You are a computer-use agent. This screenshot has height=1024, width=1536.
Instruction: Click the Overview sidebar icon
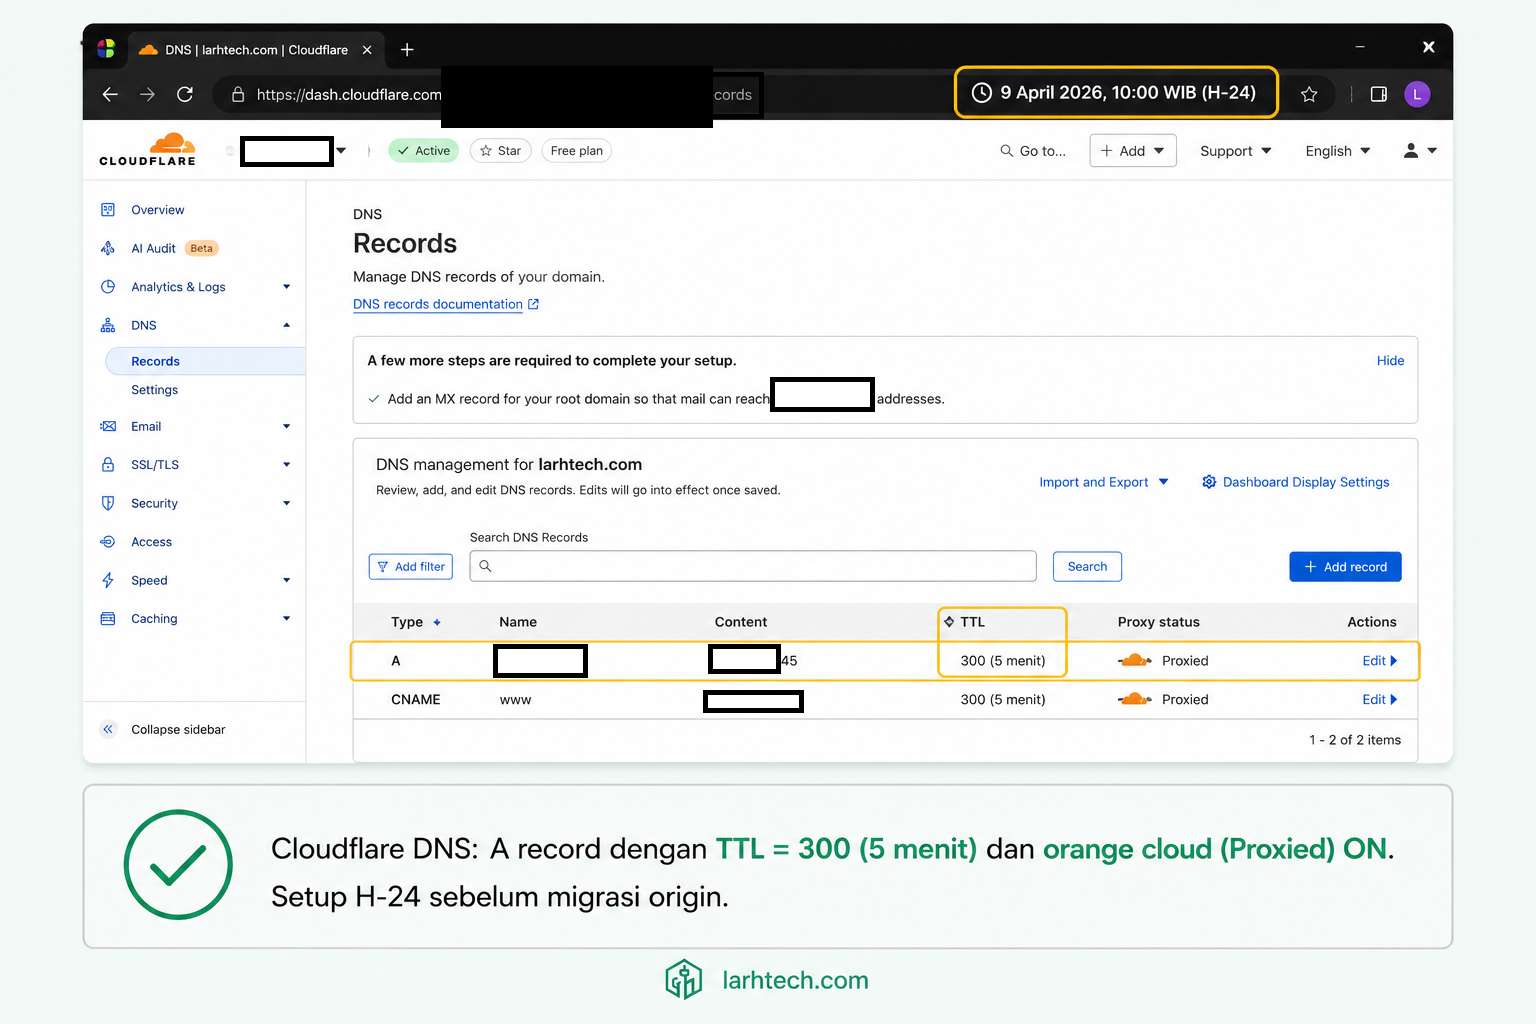108,210
